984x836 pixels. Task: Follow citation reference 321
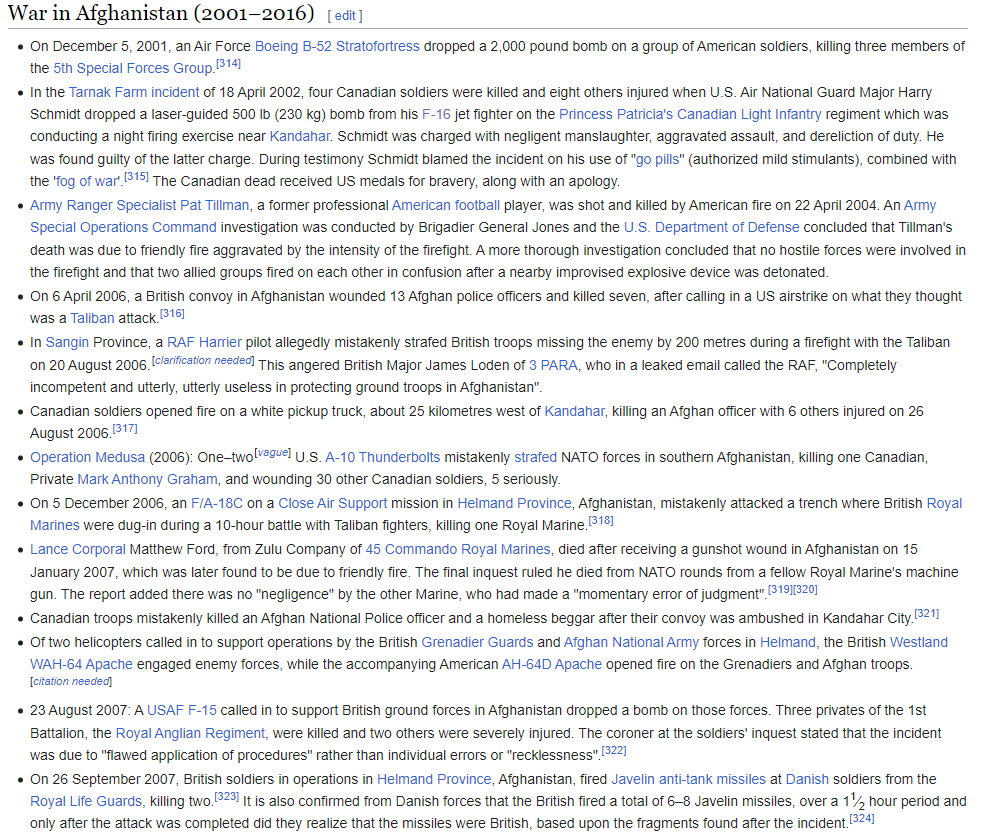(926, 613)
